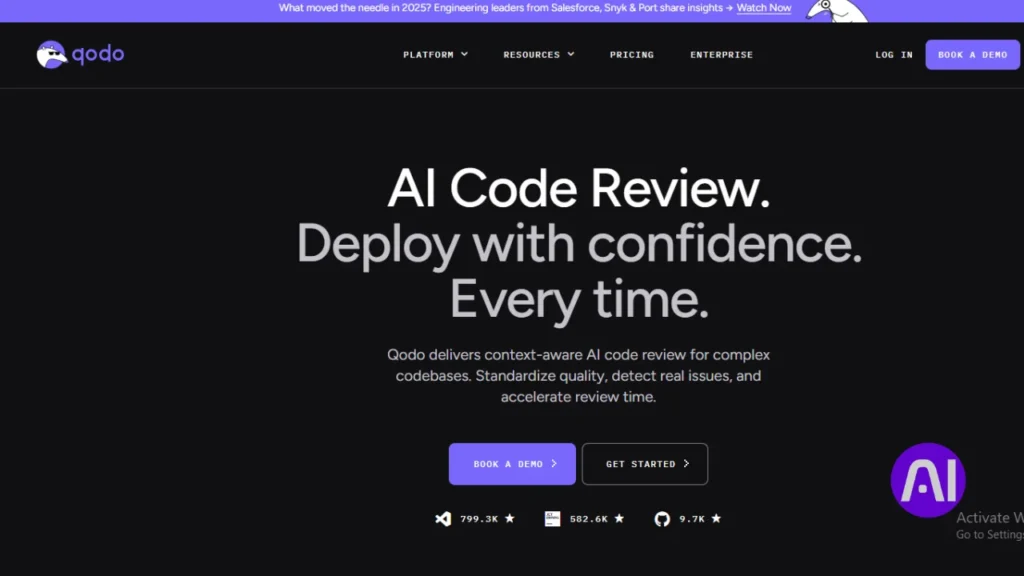Open the RESOURCES dropdown menu
1024x576 pixels.
[x=532, y=55]
